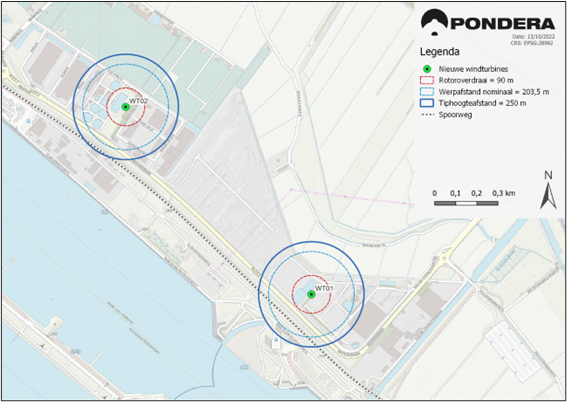Viewport: 567px width, 402px height.
Task: Click the north arrow symbol
Action: [x=548, y=195]
